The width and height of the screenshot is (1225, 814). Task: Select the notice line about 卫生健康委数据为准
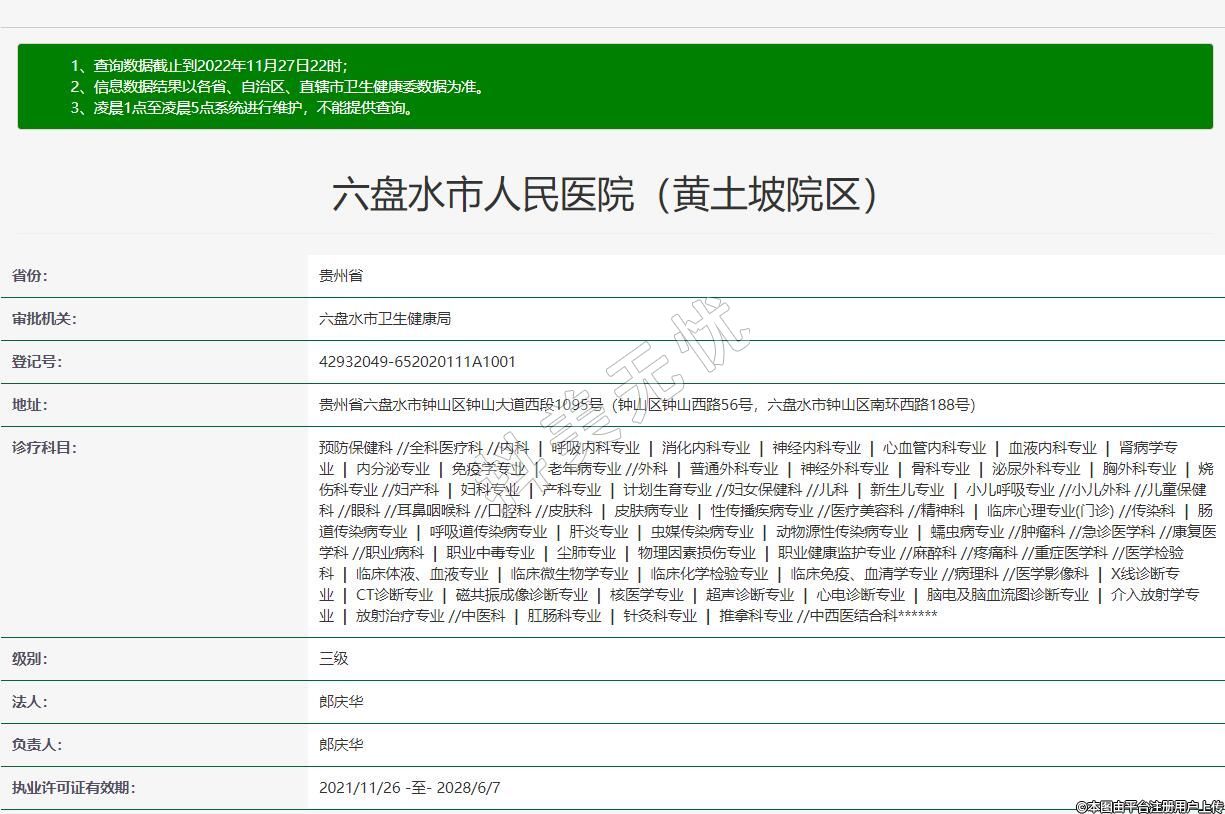(279, 87)
